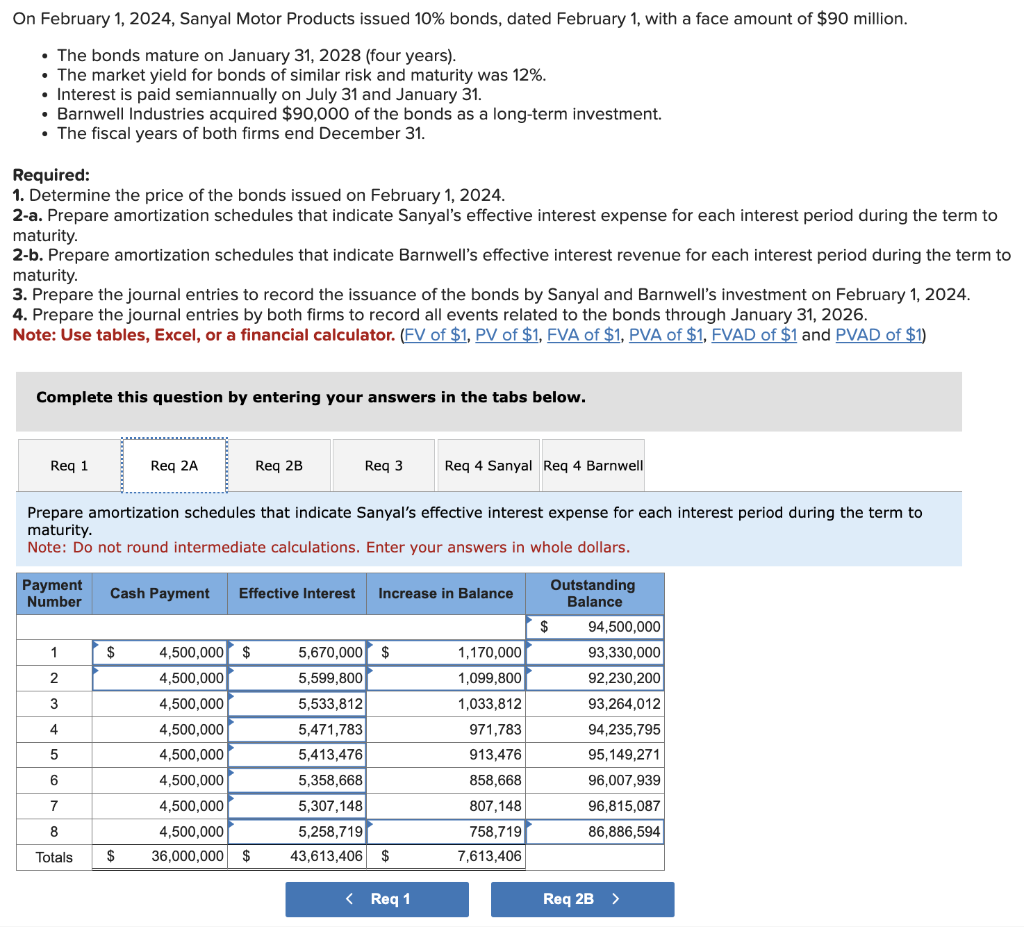Open the FVAD of $1 table link
Viewport: 1024px width, 927px height.
(x=754, y=334)
